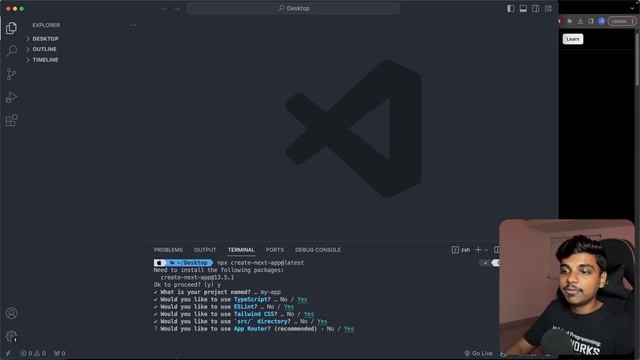Click the remote window status bar icon
Screen dimensions: 640x360
click(x=8, y=353)
